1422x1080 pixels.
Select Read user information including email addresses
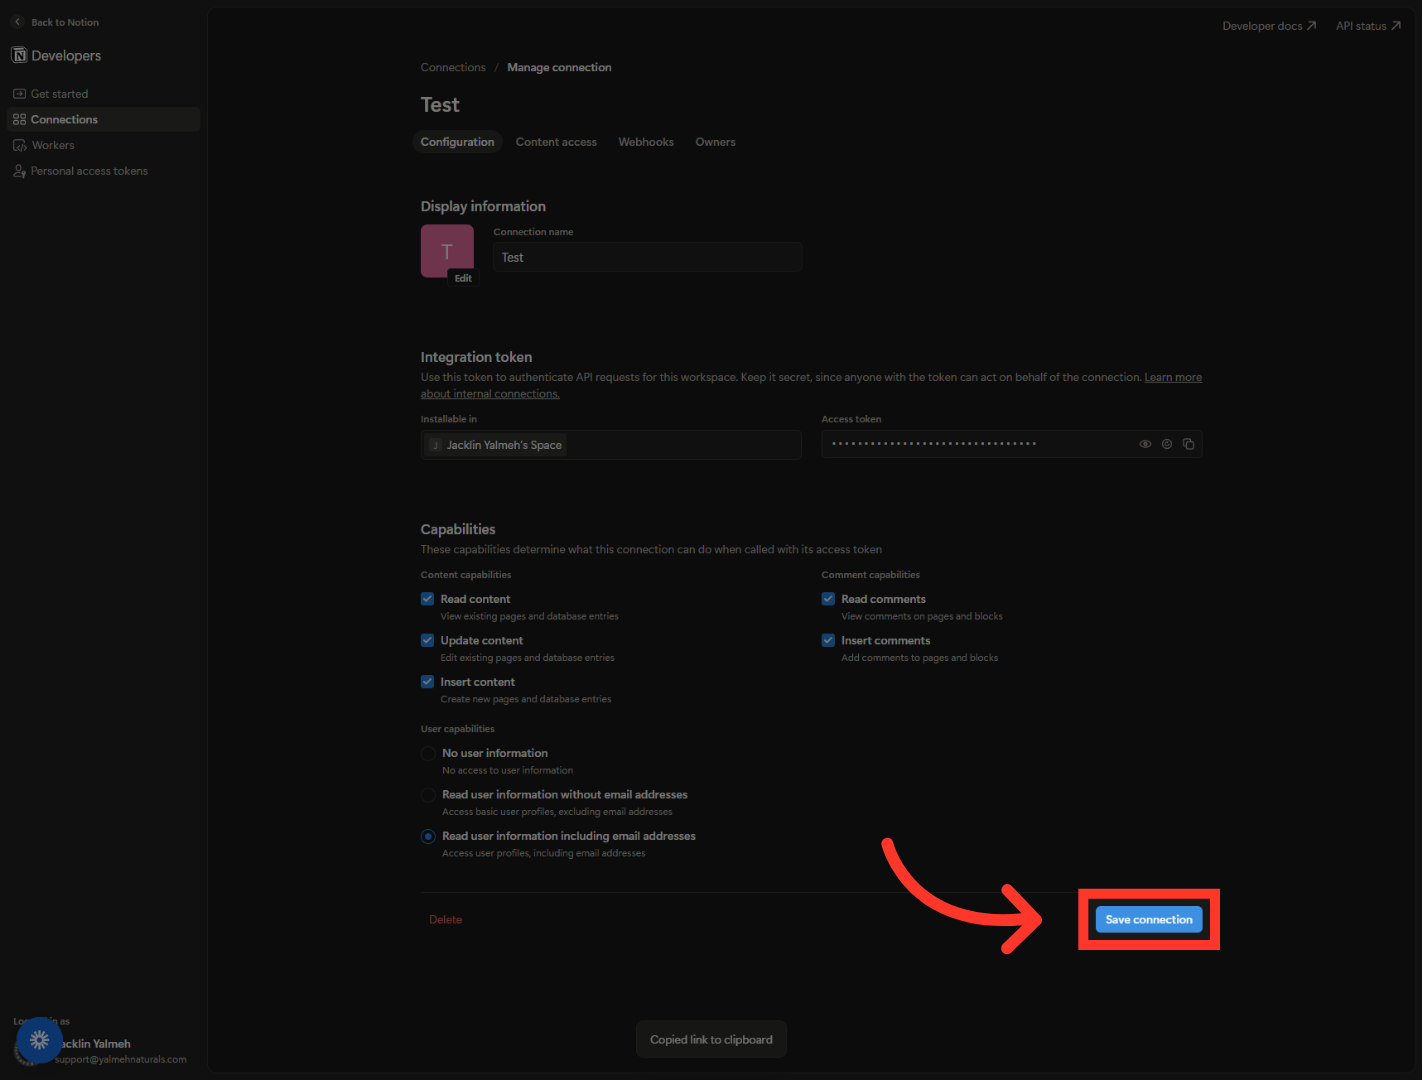pos(428,836)
